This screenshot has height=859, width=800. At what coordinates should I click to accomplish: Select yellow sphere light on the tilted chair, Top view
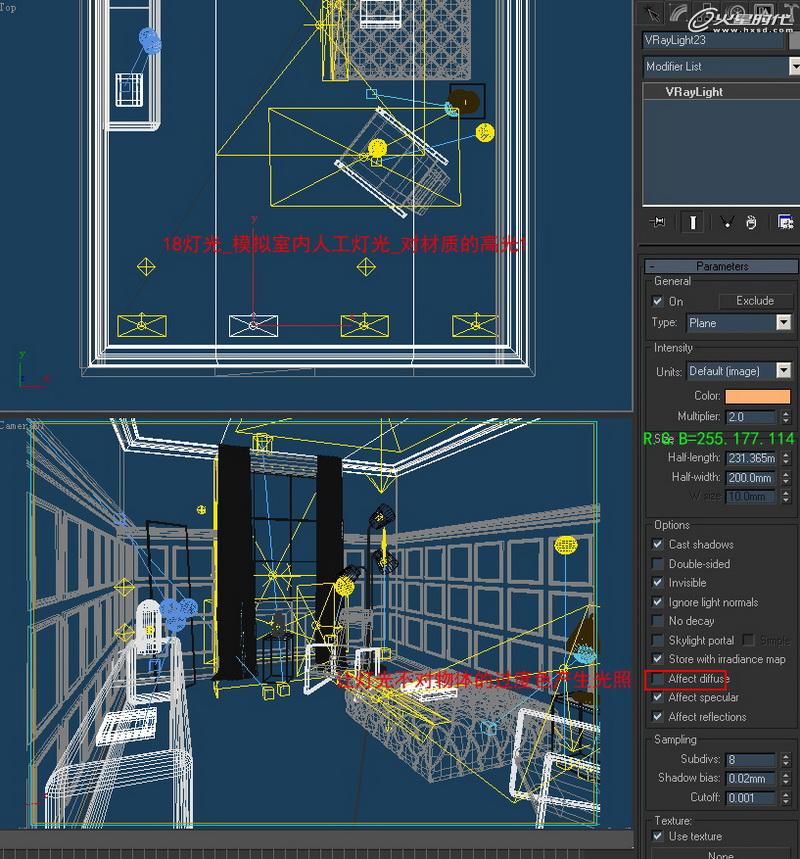[377, 148]
